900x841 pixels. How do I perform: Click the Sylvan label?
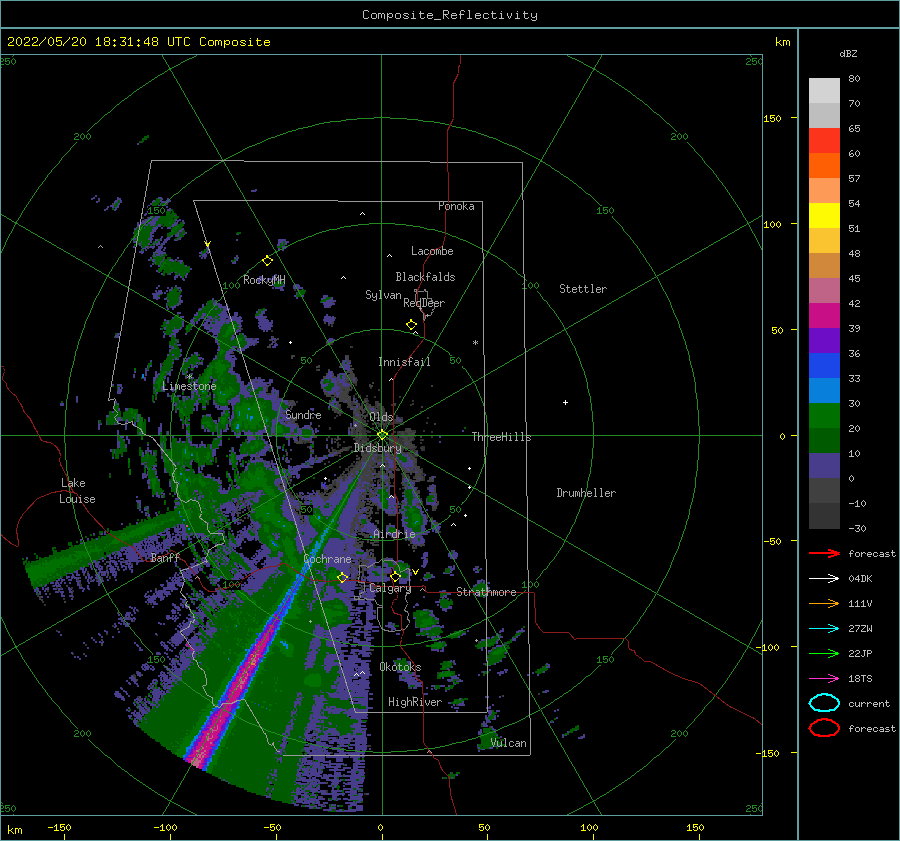pos(383,295)
